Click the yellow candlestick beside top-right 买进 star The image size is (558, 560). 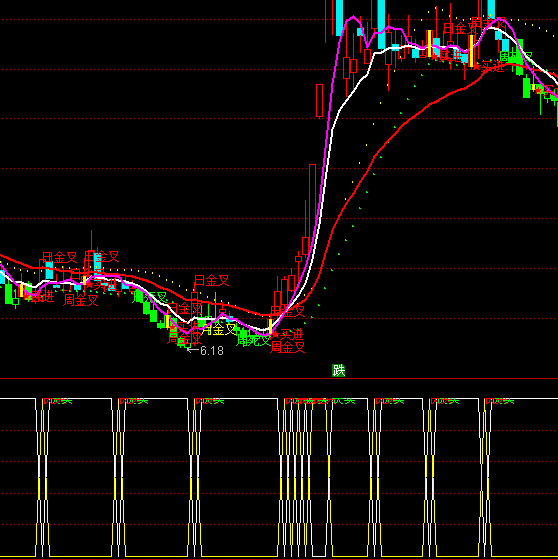tap(471, 51)
